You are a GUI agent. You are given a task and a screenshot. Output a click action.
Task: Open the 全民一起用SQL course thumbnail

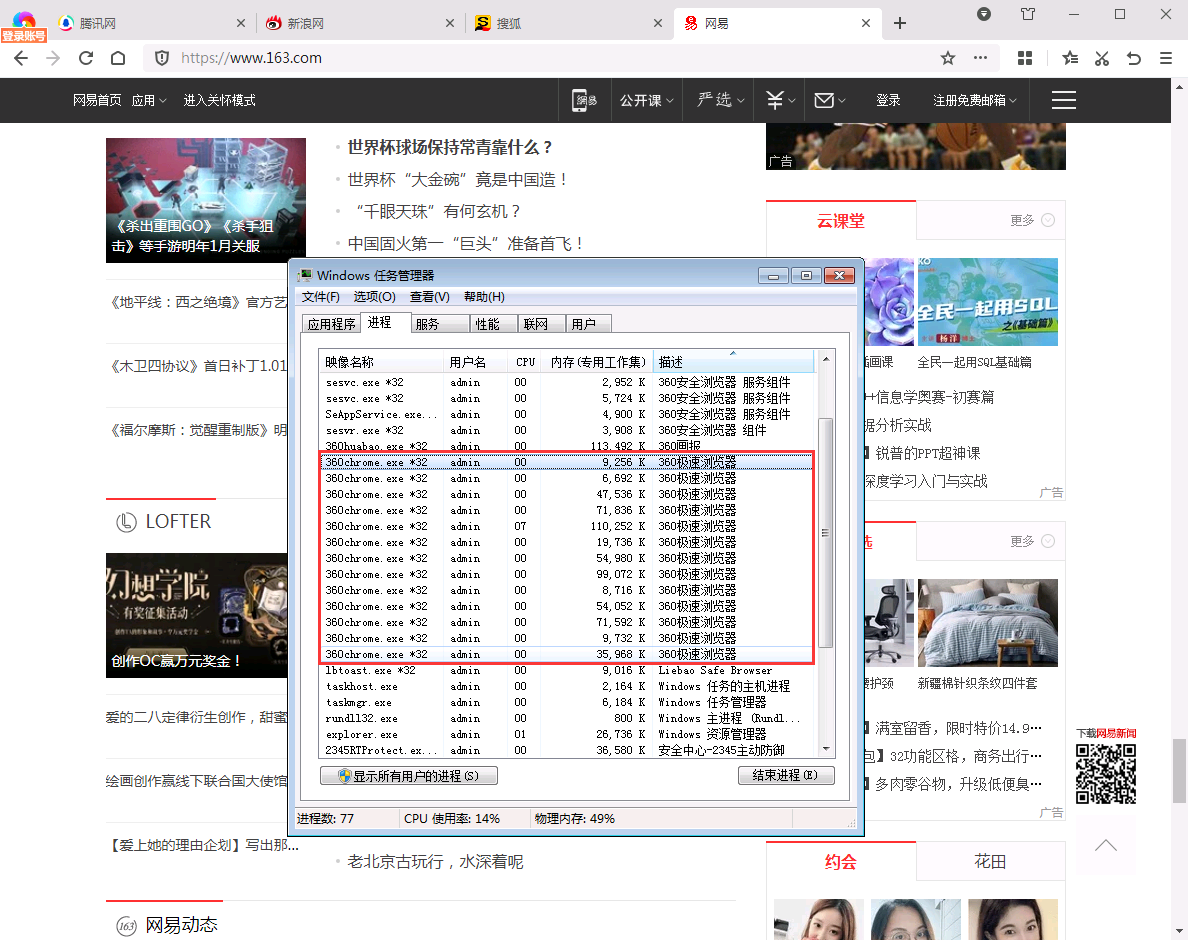click(x=987, y=302)
